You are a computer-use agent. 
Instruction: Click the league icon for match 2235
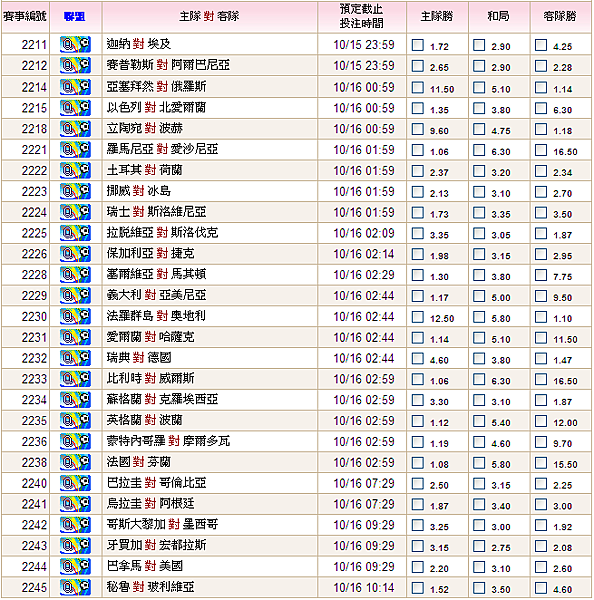[75, 421]
